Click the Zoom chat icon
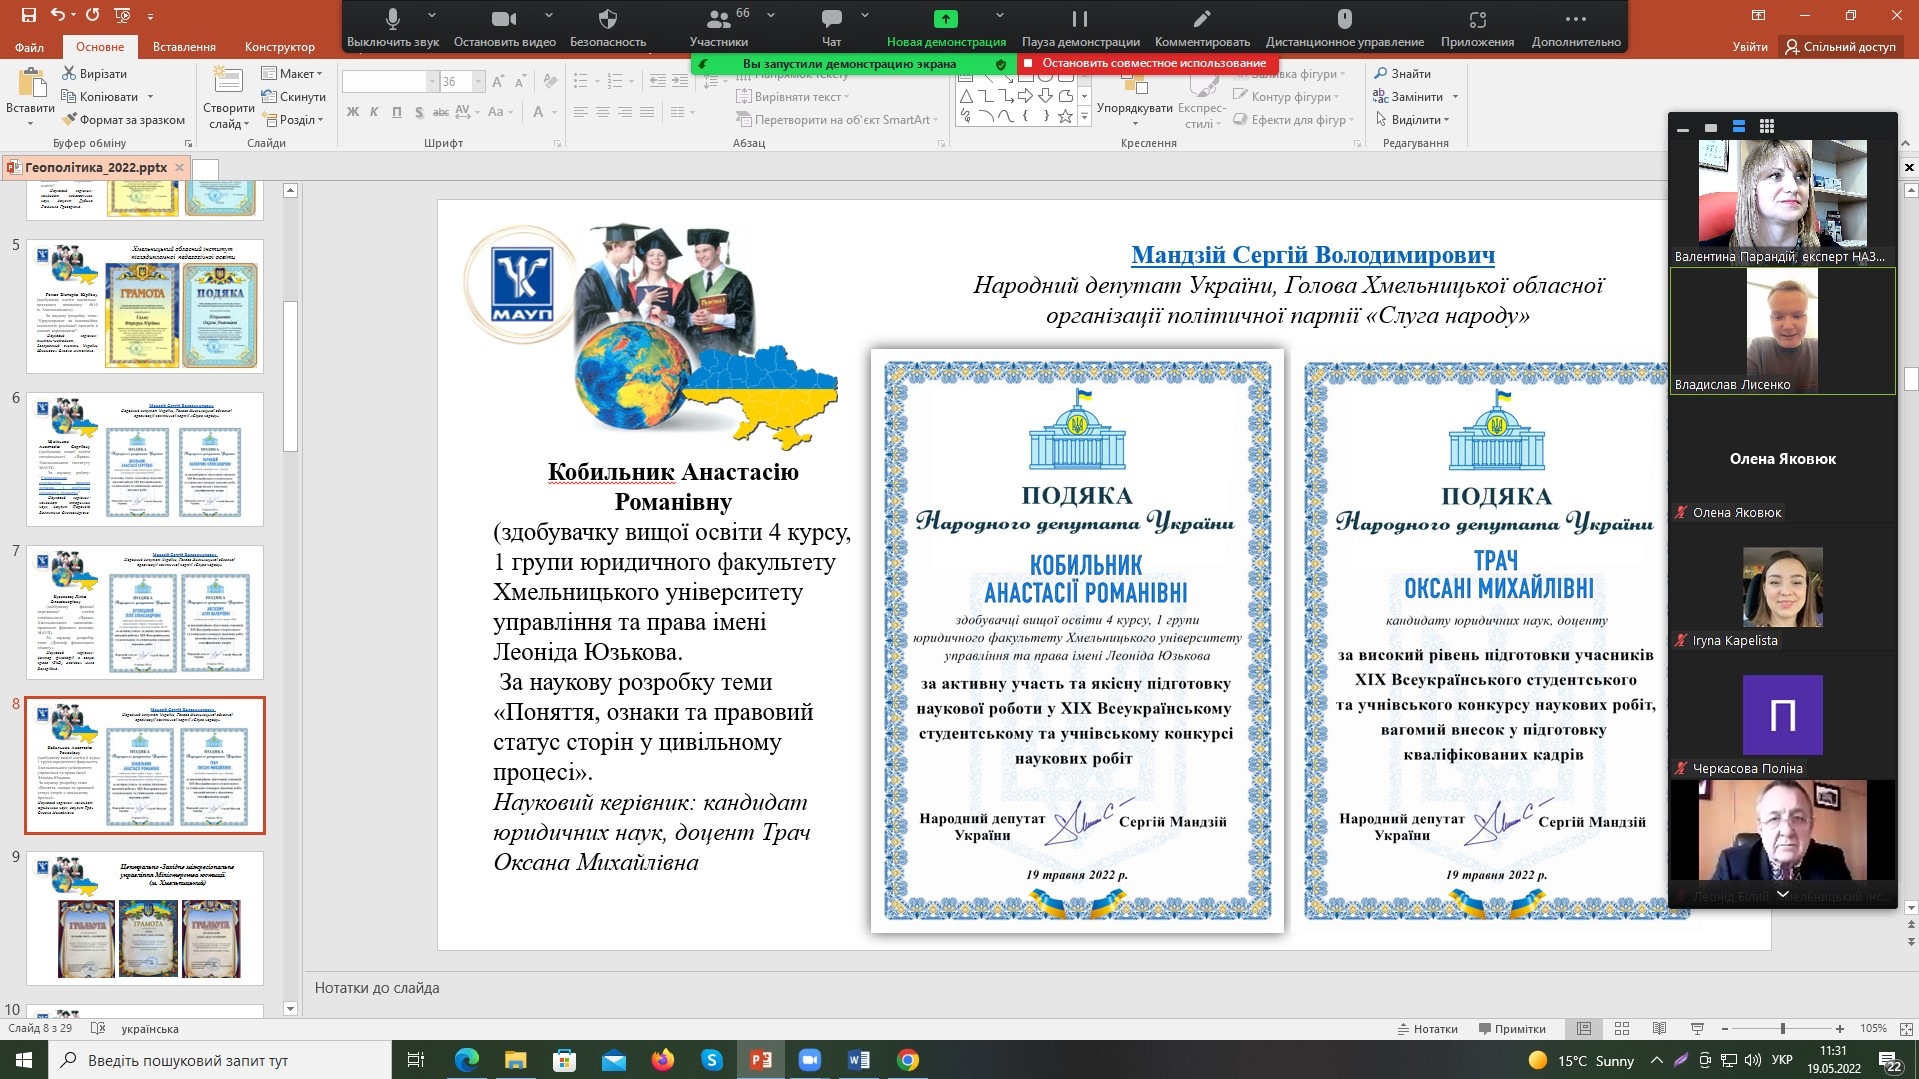The image size is (1919, 1079). [831, 20]
